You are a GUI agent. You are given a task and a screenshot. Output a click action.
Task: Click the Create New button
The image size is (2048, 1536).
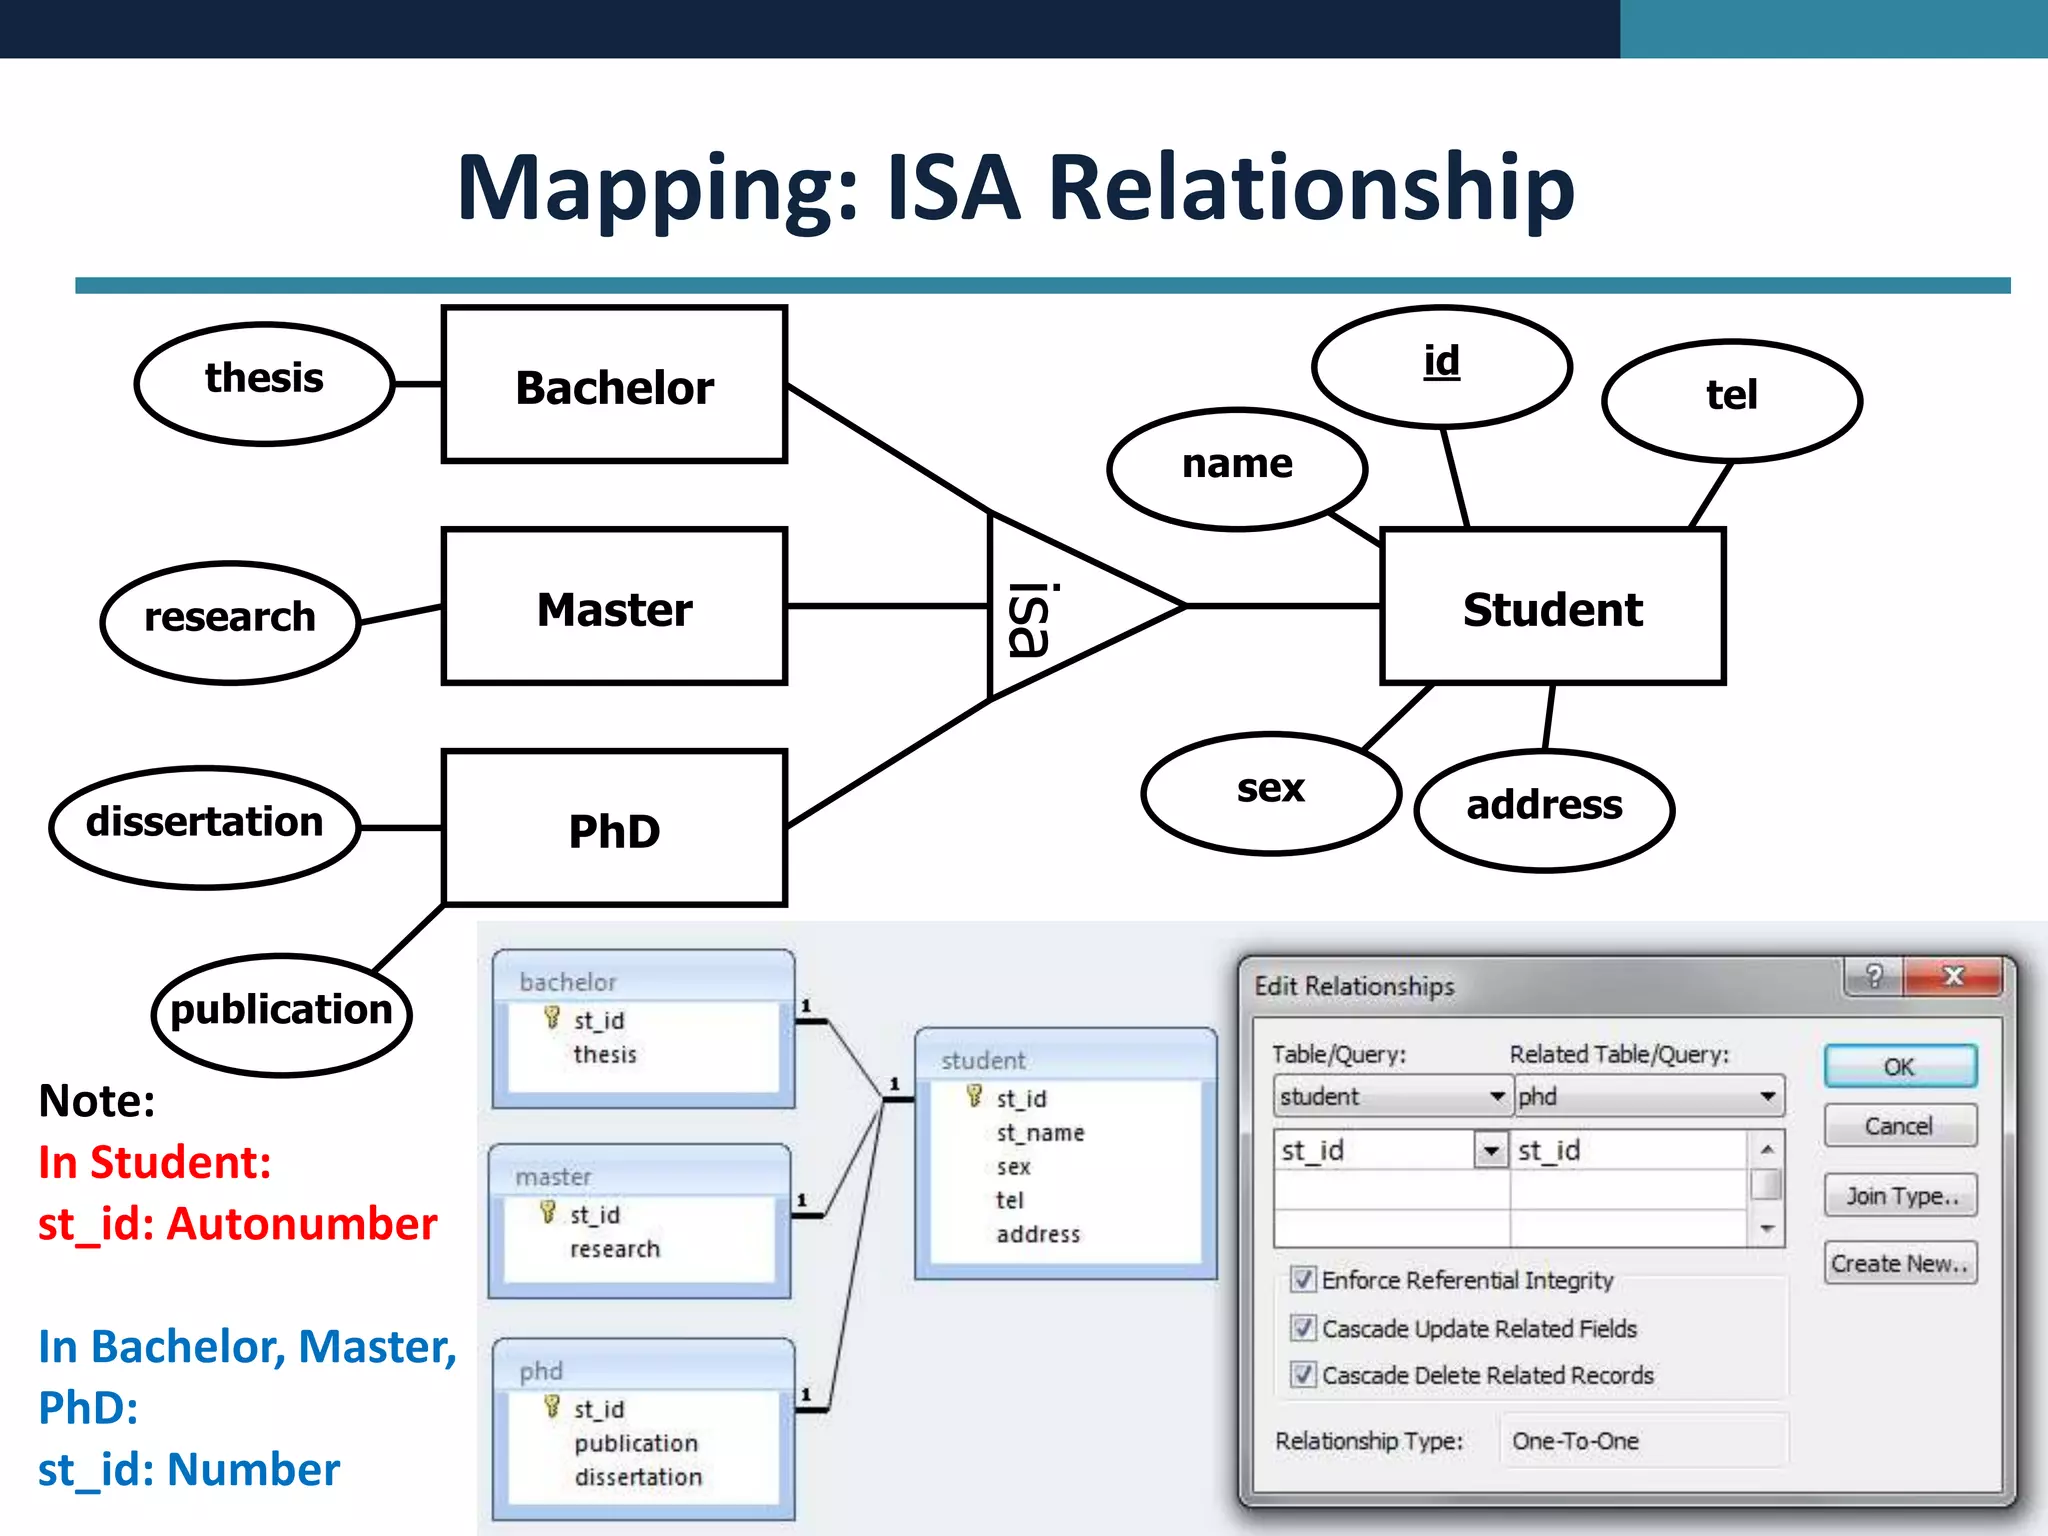(x=1900, y=1263)
